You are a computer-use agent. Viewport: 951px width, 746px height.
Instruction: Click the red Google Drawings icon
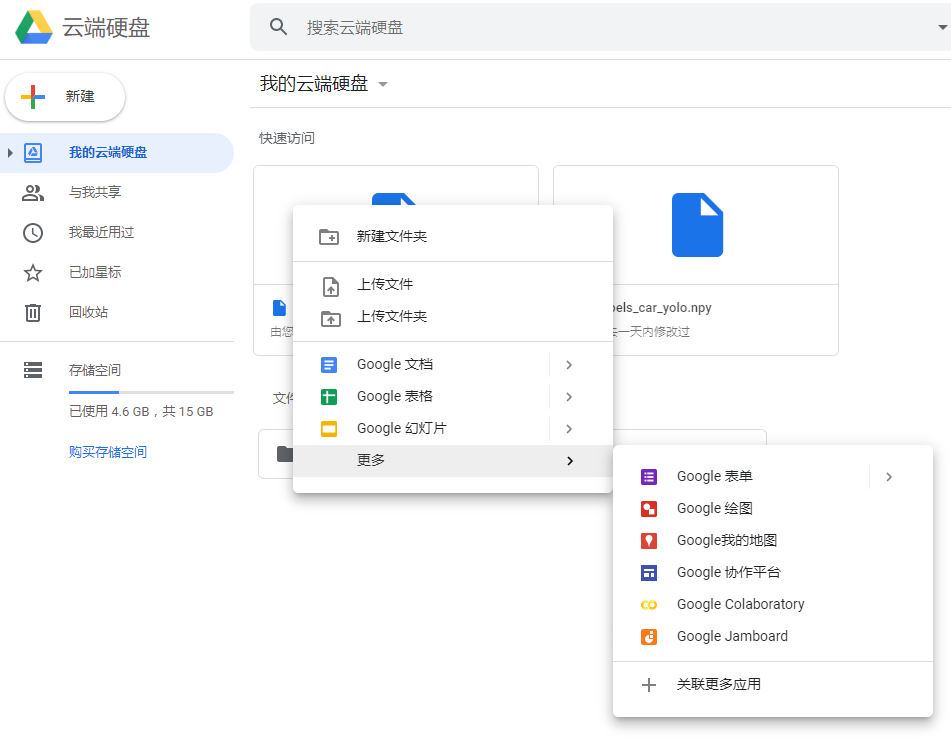[649, 509]
